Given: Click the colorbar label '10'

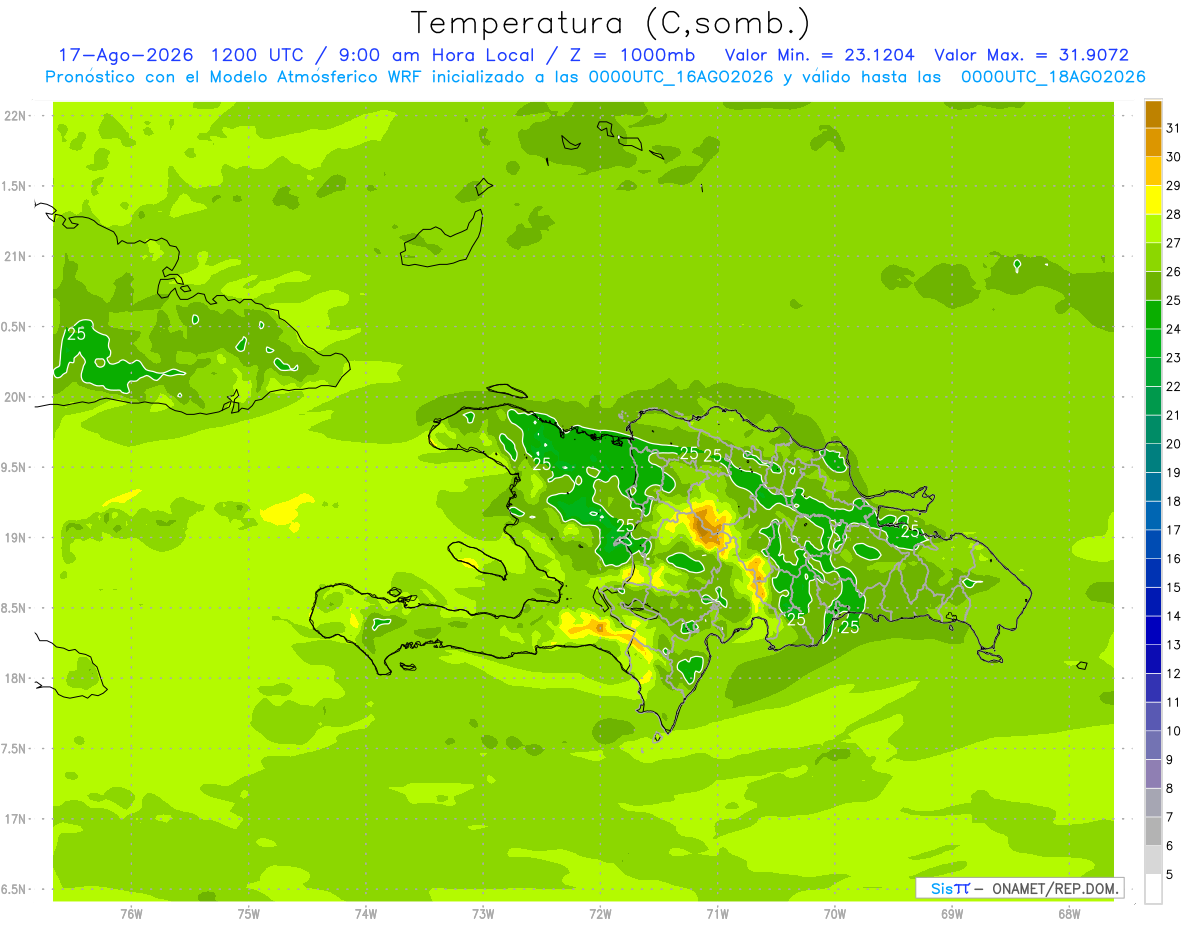Looking at the screenshot, I should pos(1174,731).
